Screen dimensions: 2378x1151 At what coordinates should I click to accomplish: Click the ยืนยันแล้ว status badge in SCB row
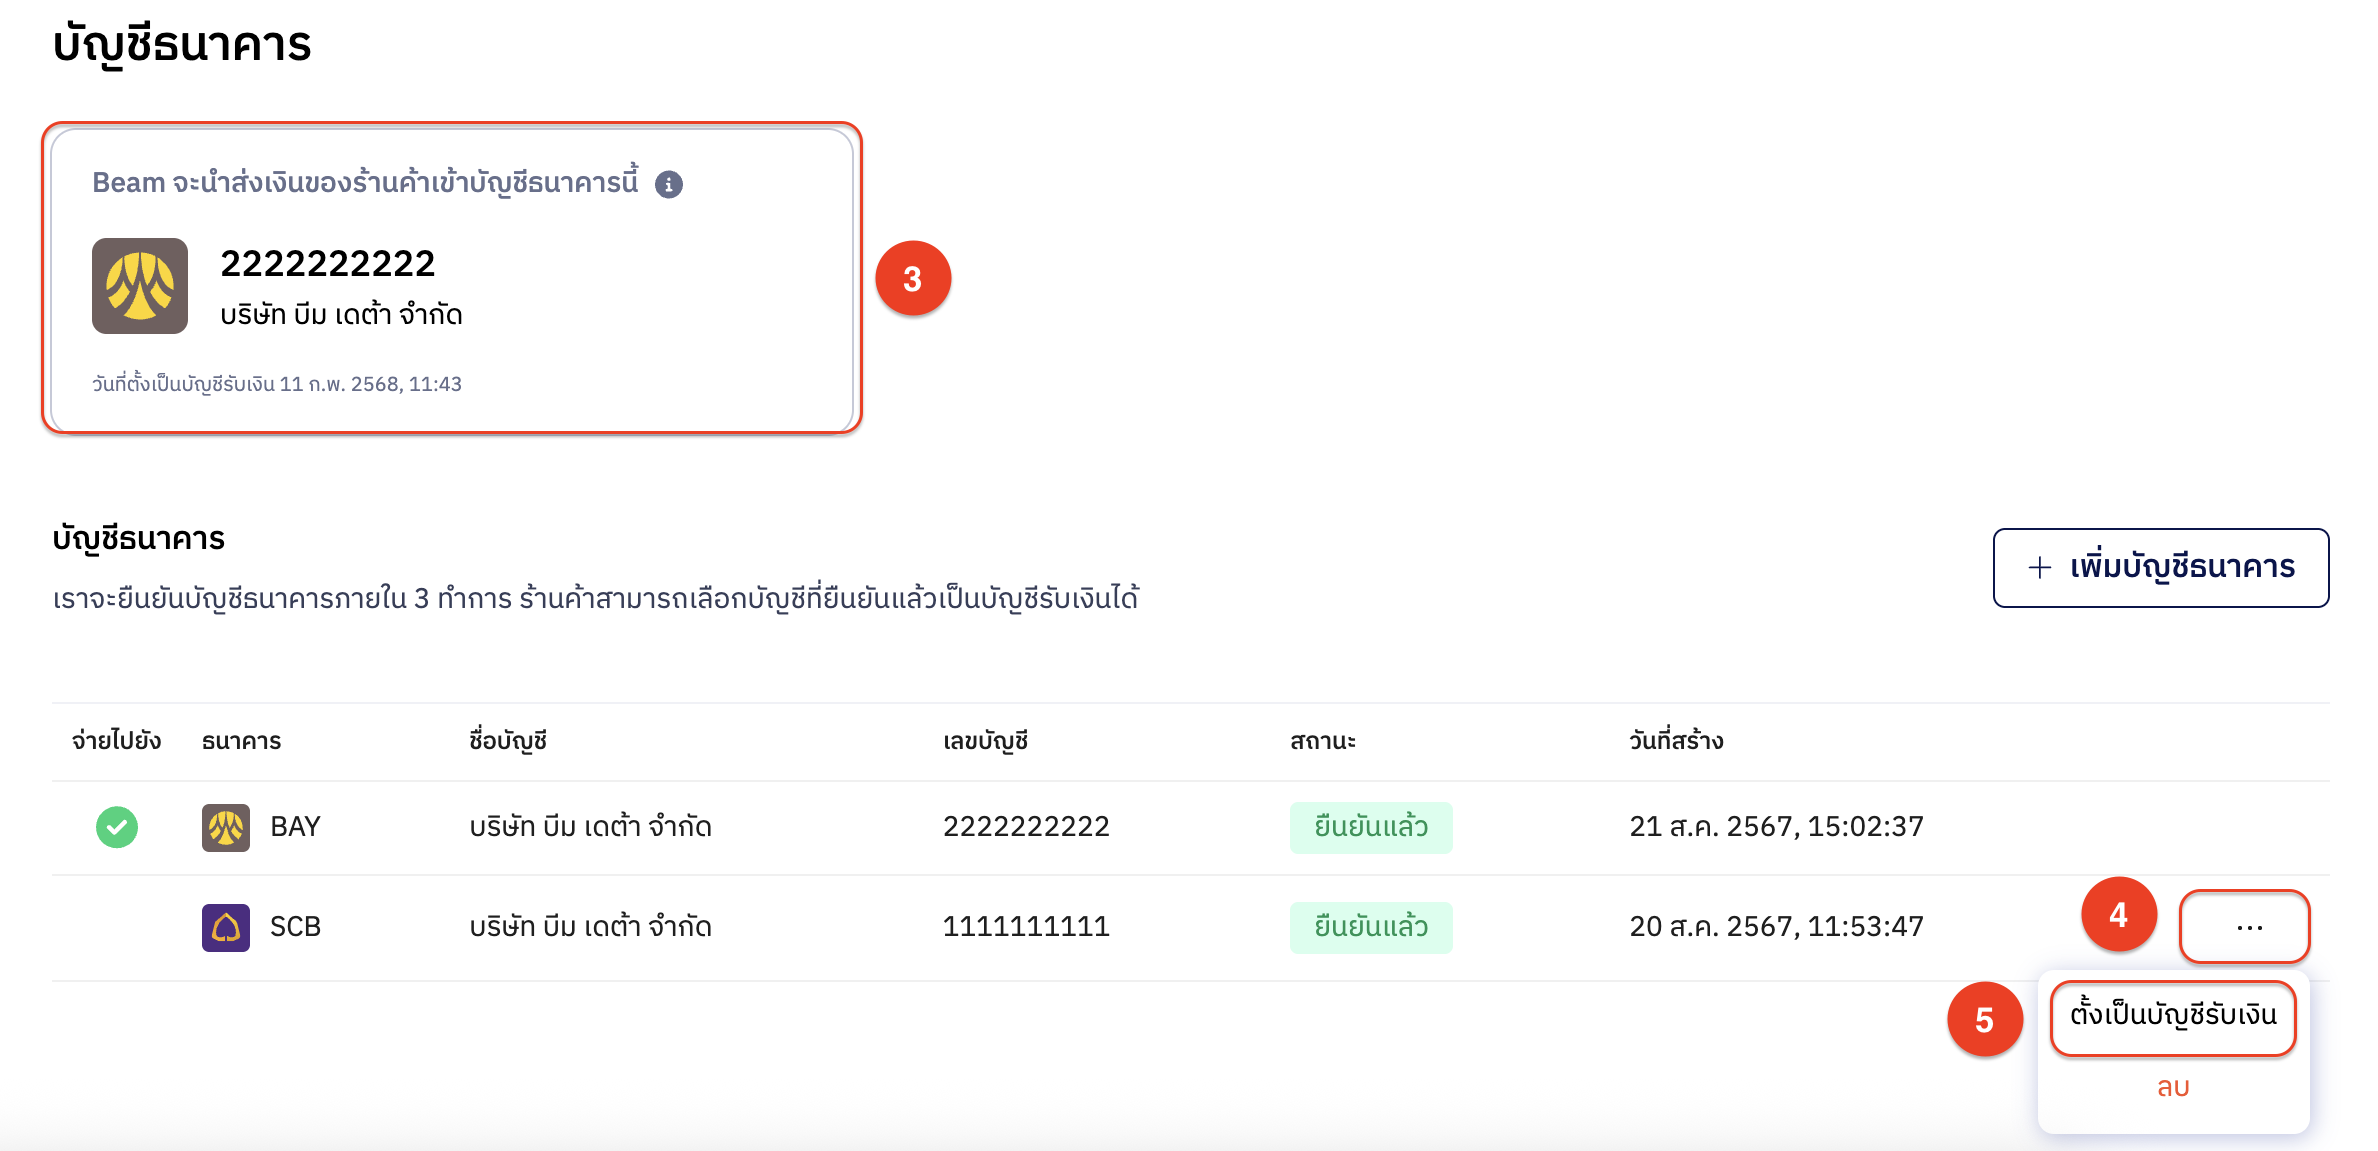(x=1371, y=927)
